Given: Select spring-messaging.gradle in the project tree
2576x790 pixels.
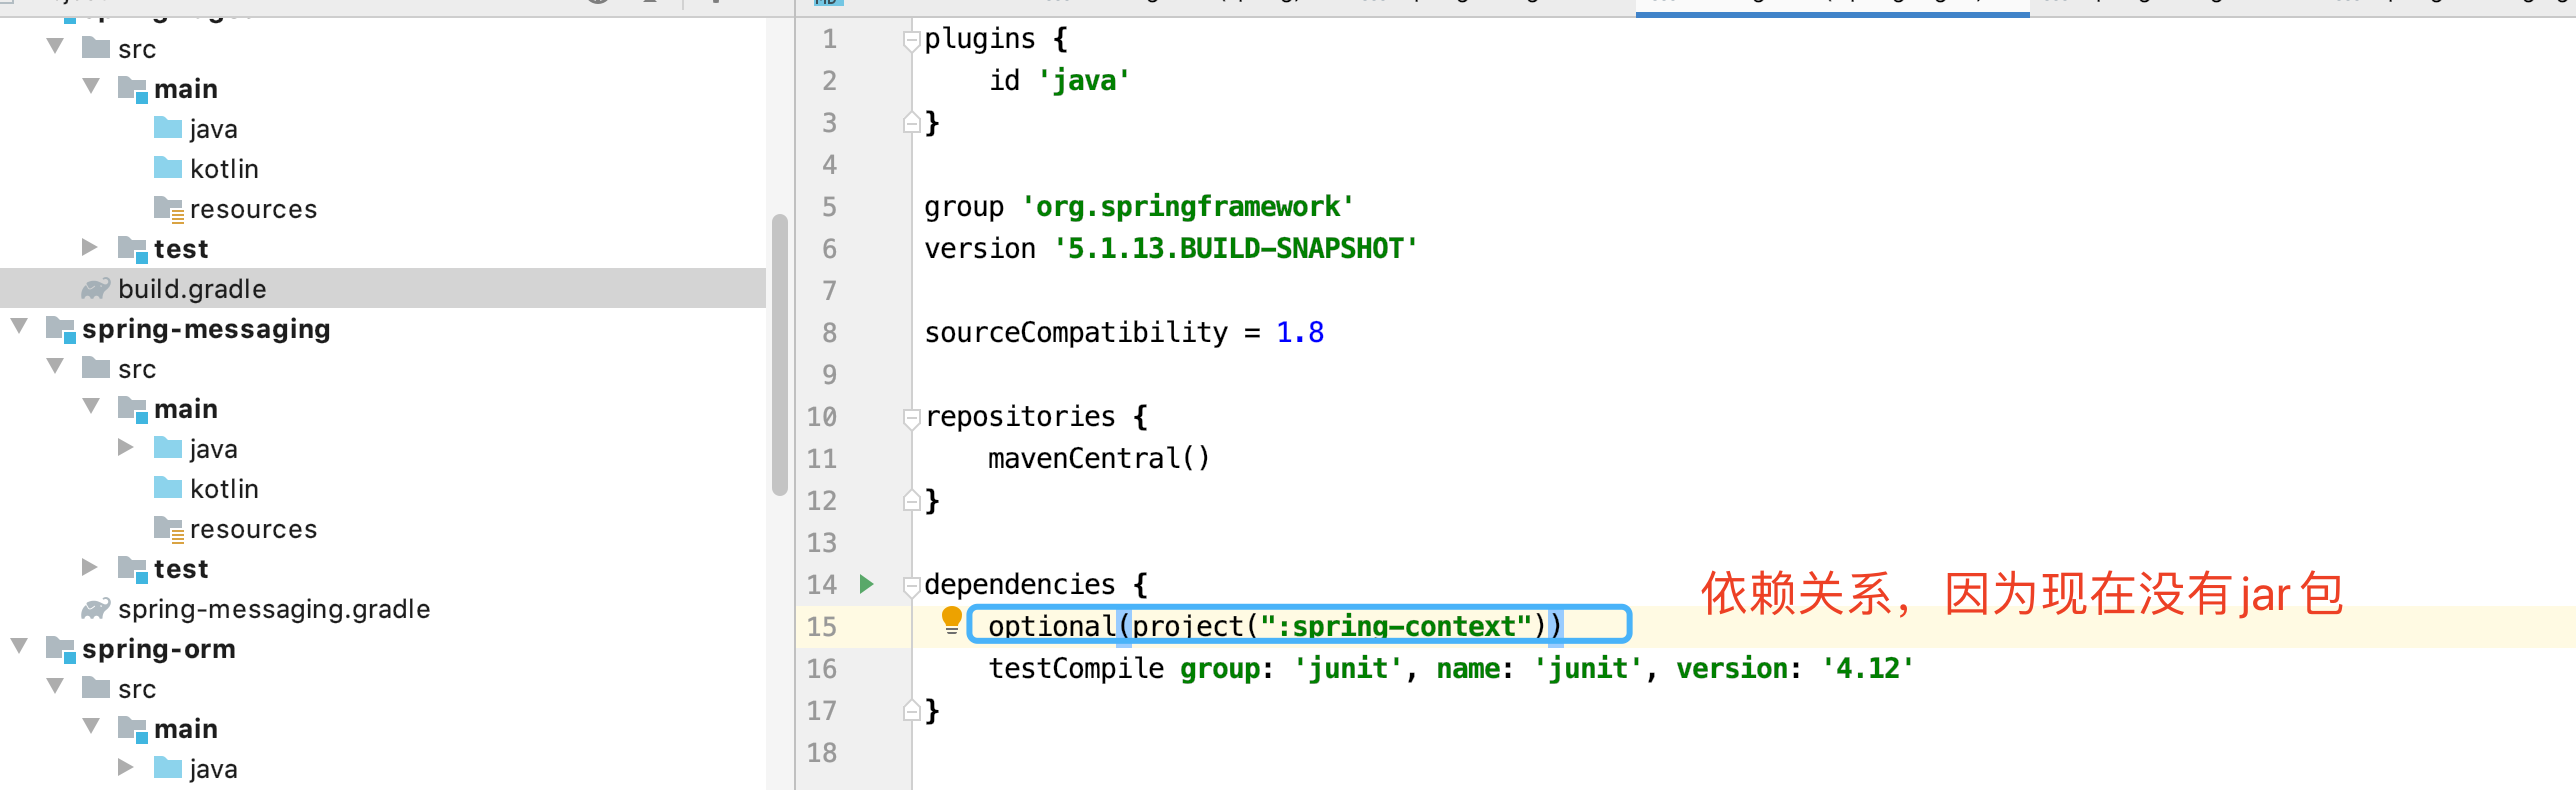Looking at the screenshot, I should click(x=383, y=609).
